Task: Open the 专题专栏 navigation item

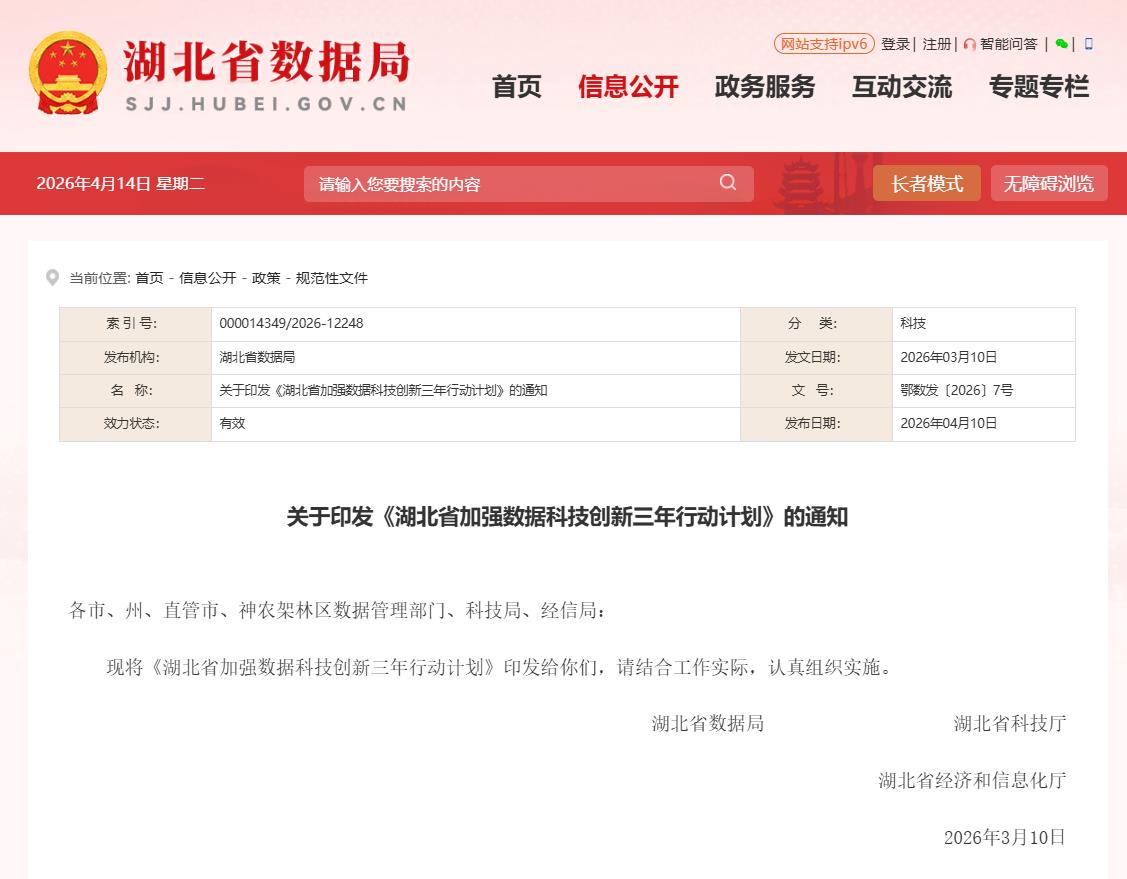Action: [1039, 87]
